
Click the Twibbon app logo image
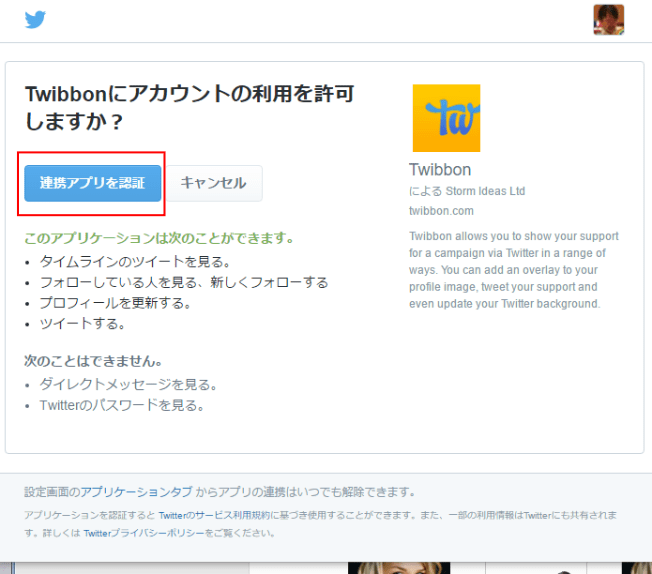[x=446, y=118]
